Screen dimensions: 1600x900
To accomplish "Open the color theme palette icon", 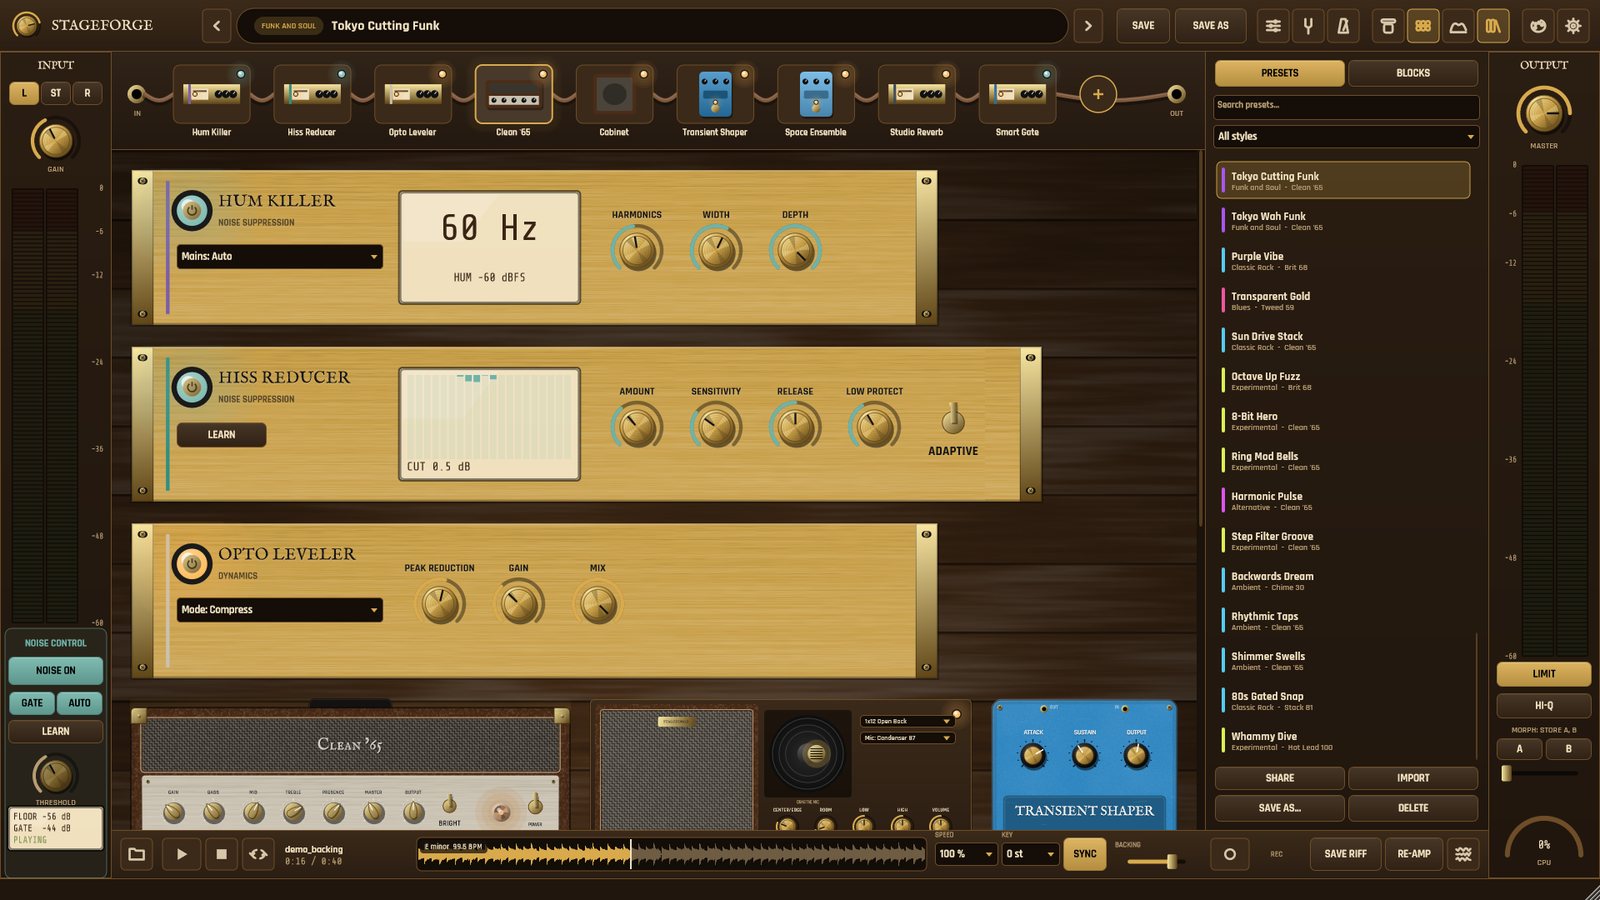I will (1538, 26).
